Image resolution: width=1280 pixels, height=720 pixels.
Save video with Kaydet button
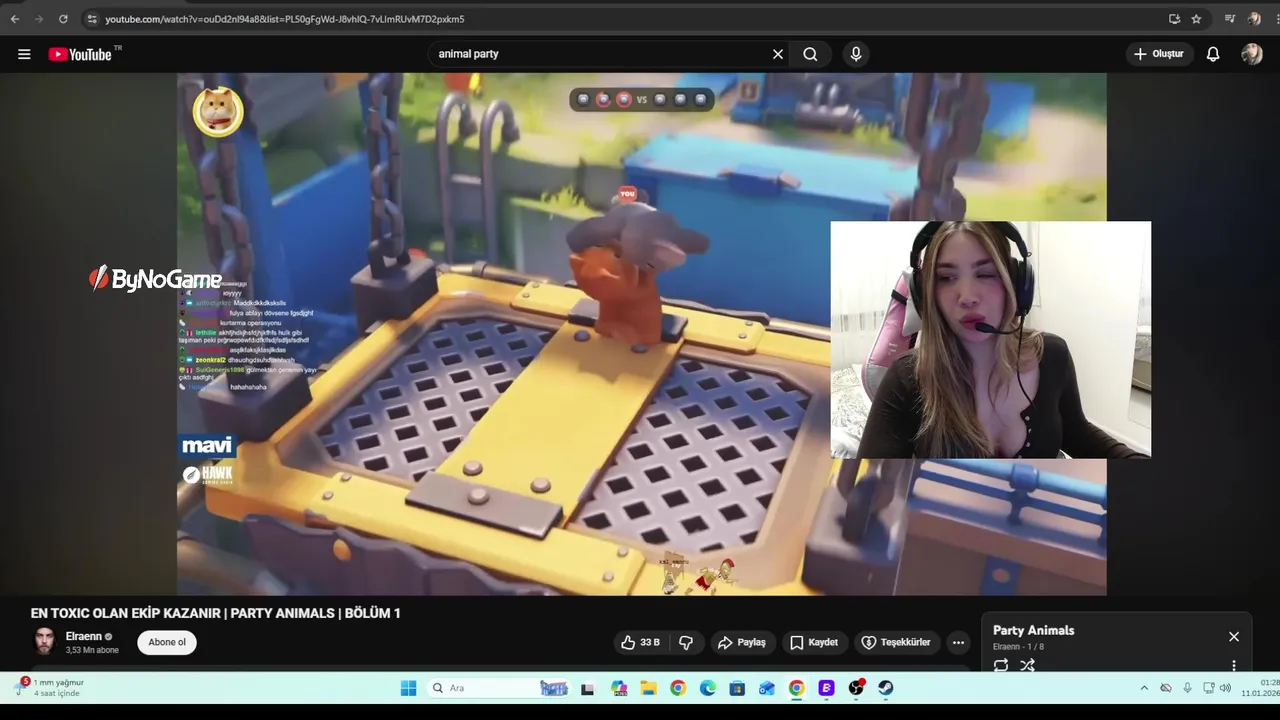(x=814, y=642)
